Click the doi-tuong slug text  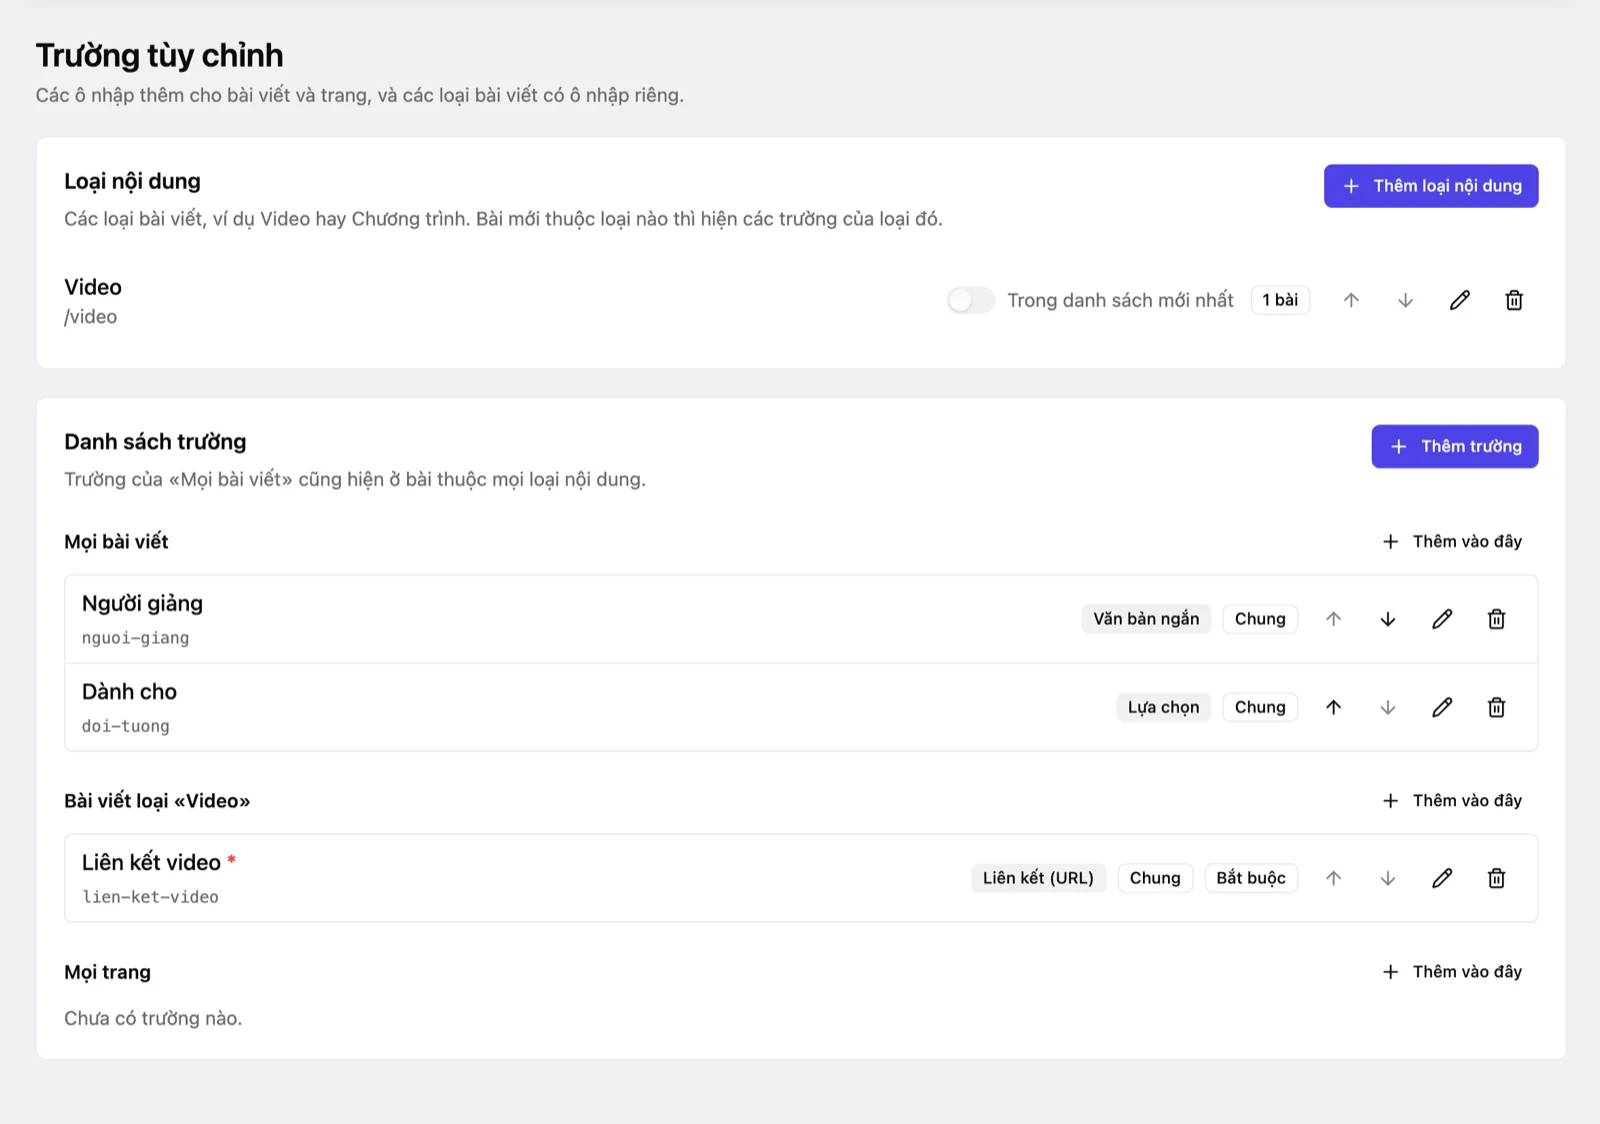[126, 726]
